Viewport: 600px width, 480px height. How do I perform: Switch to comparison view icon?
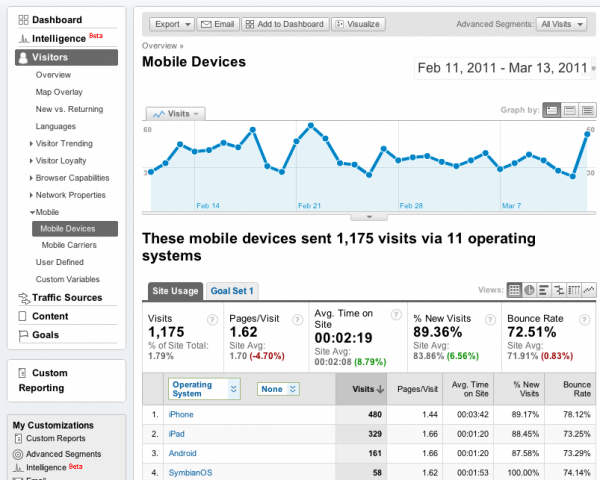coord(559,290)
